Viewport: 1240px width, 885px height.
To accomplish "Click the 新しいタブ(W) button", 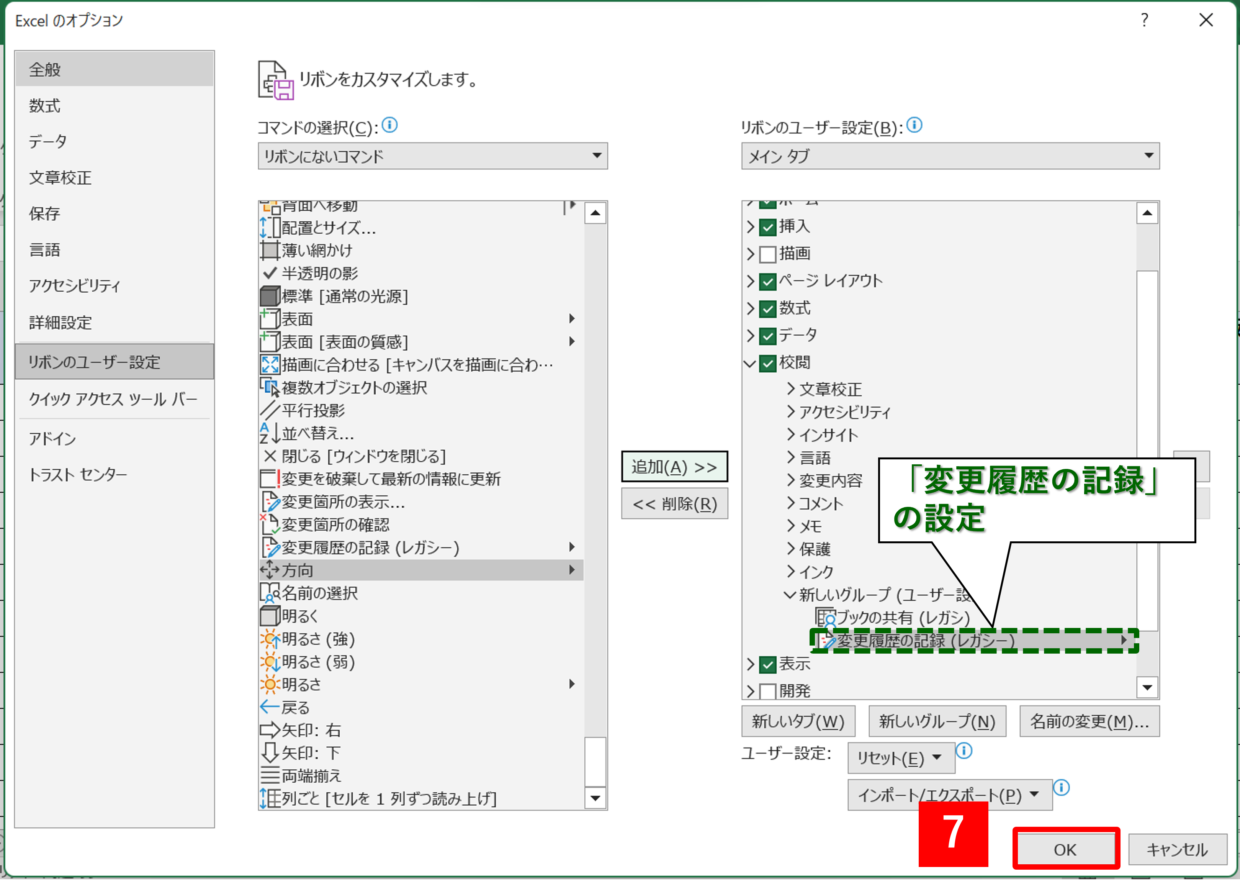I will (798, 721).
